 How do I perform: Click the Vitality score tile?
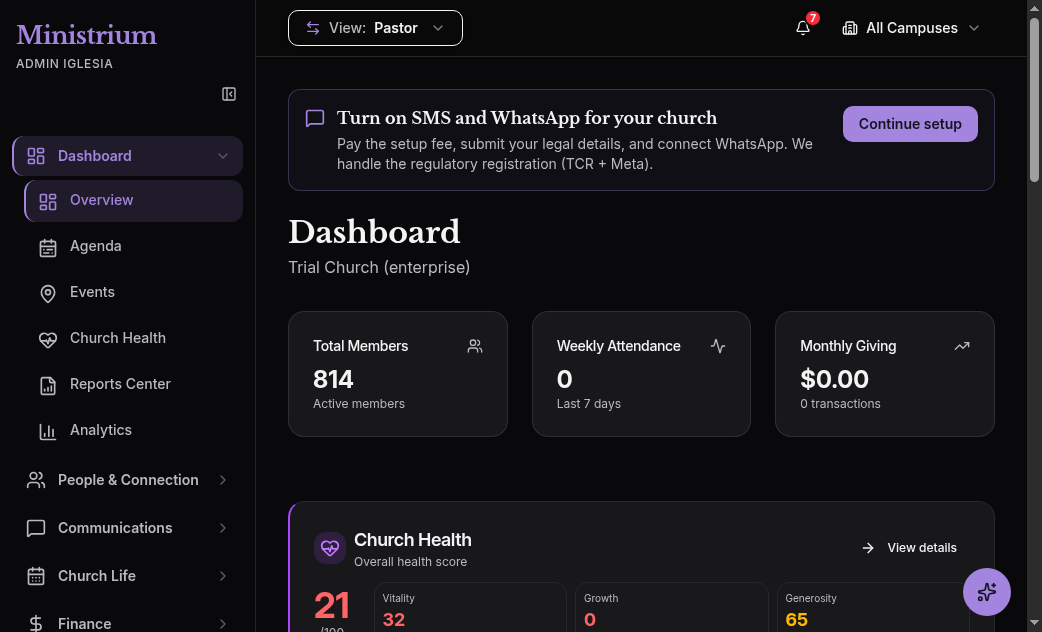[470, 607]
